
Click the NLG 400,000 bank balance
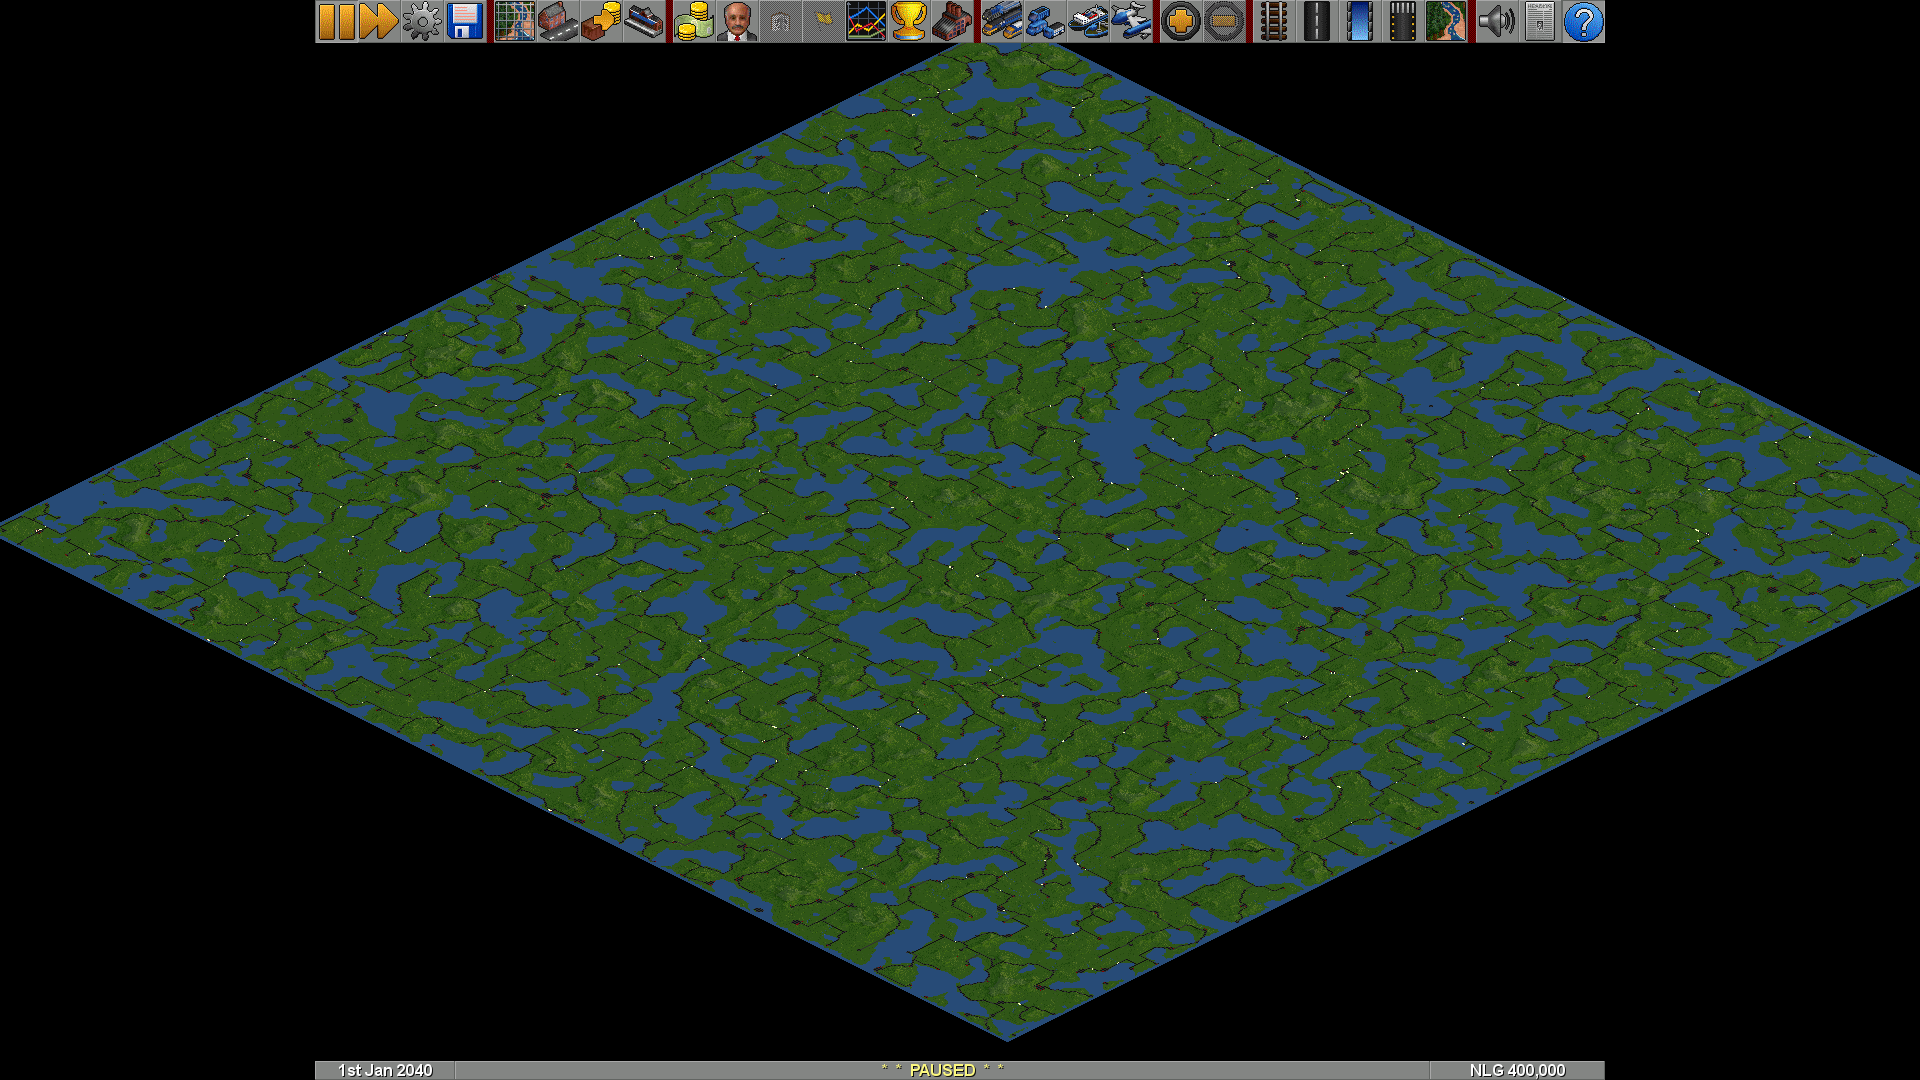1517,1070
